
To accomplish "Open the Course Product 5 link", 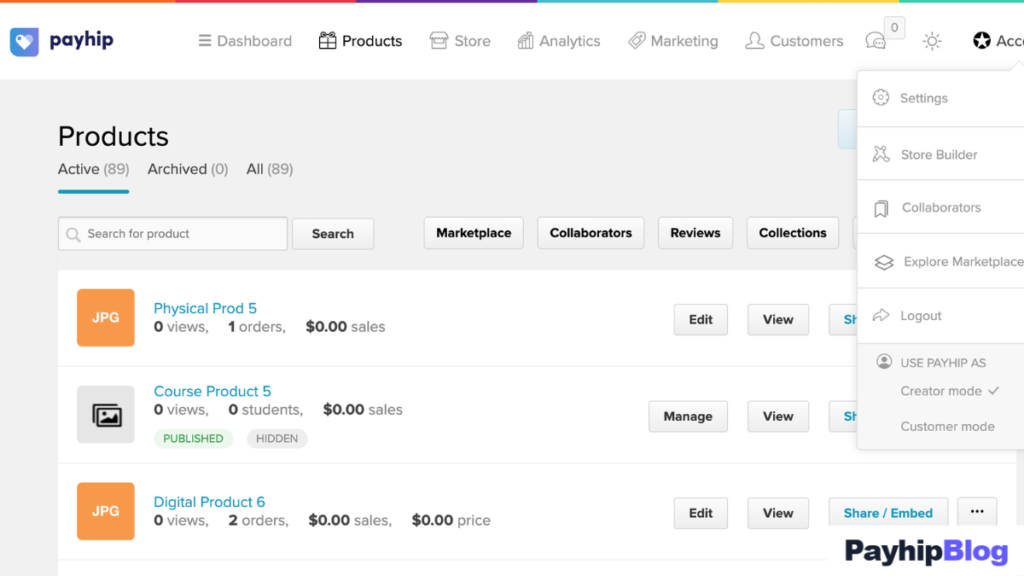I will [212, 391].
